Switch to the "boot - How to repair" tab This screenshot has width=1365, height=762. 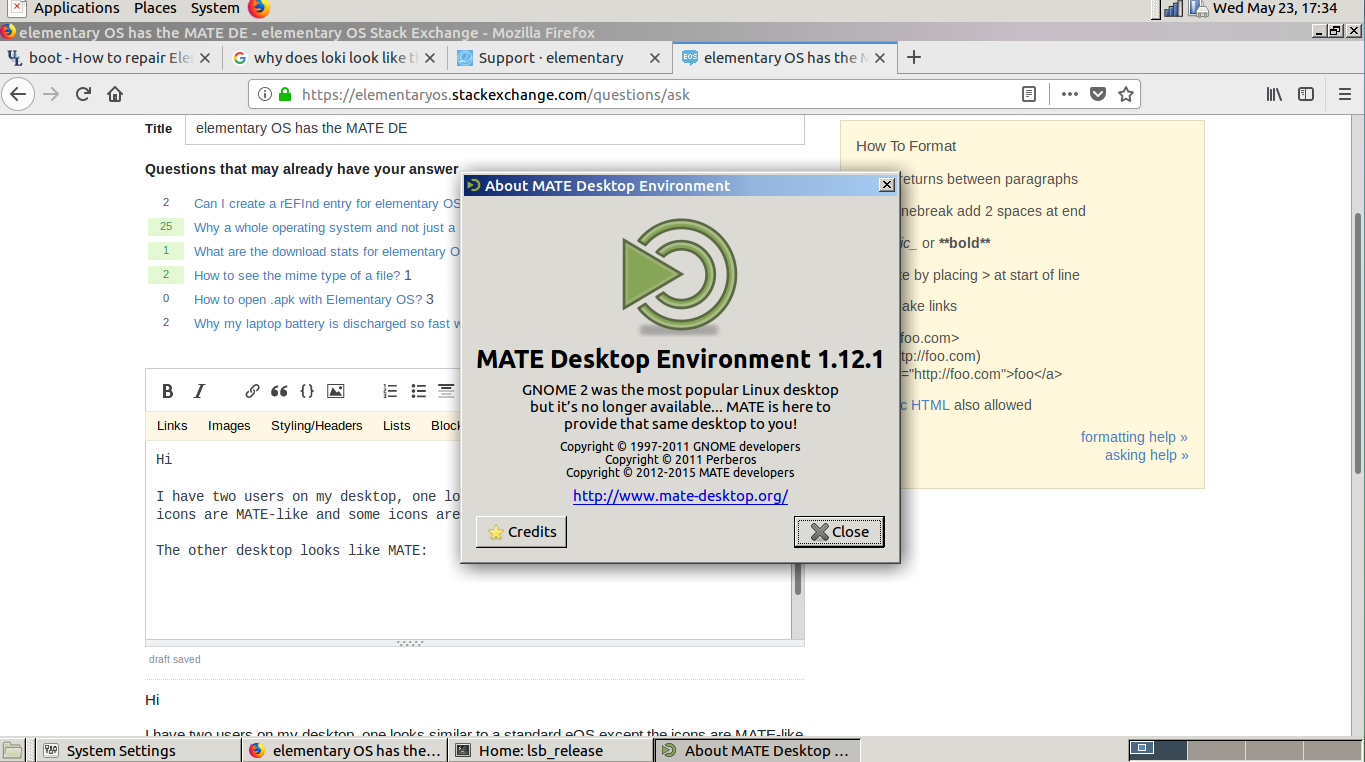pyautogui.click(x=110, y=58)
